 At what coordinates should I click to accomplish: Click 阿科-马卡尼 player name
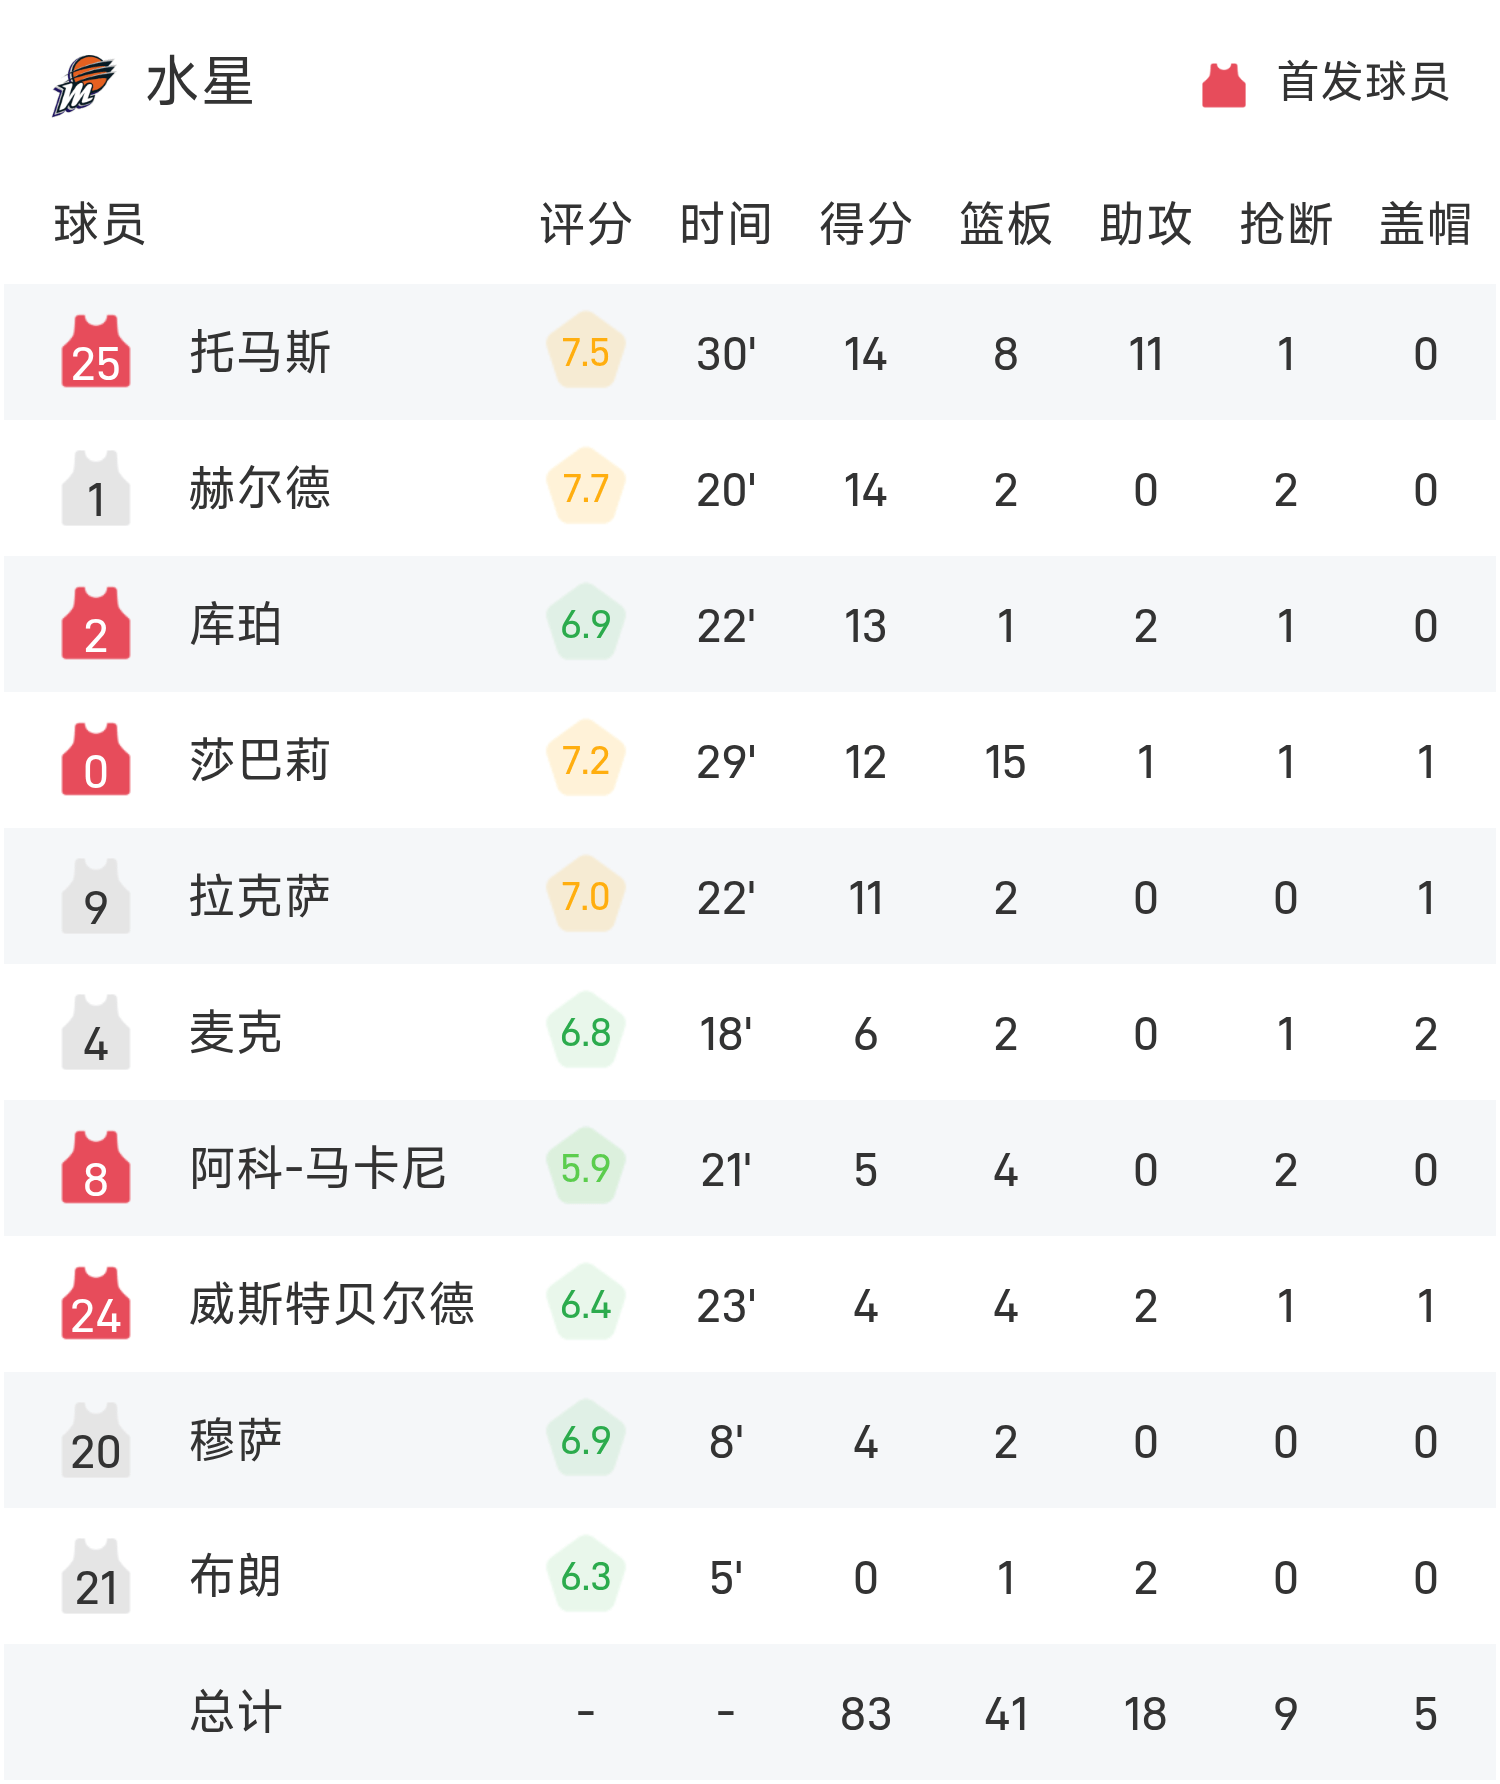[x=318, y=1168]
